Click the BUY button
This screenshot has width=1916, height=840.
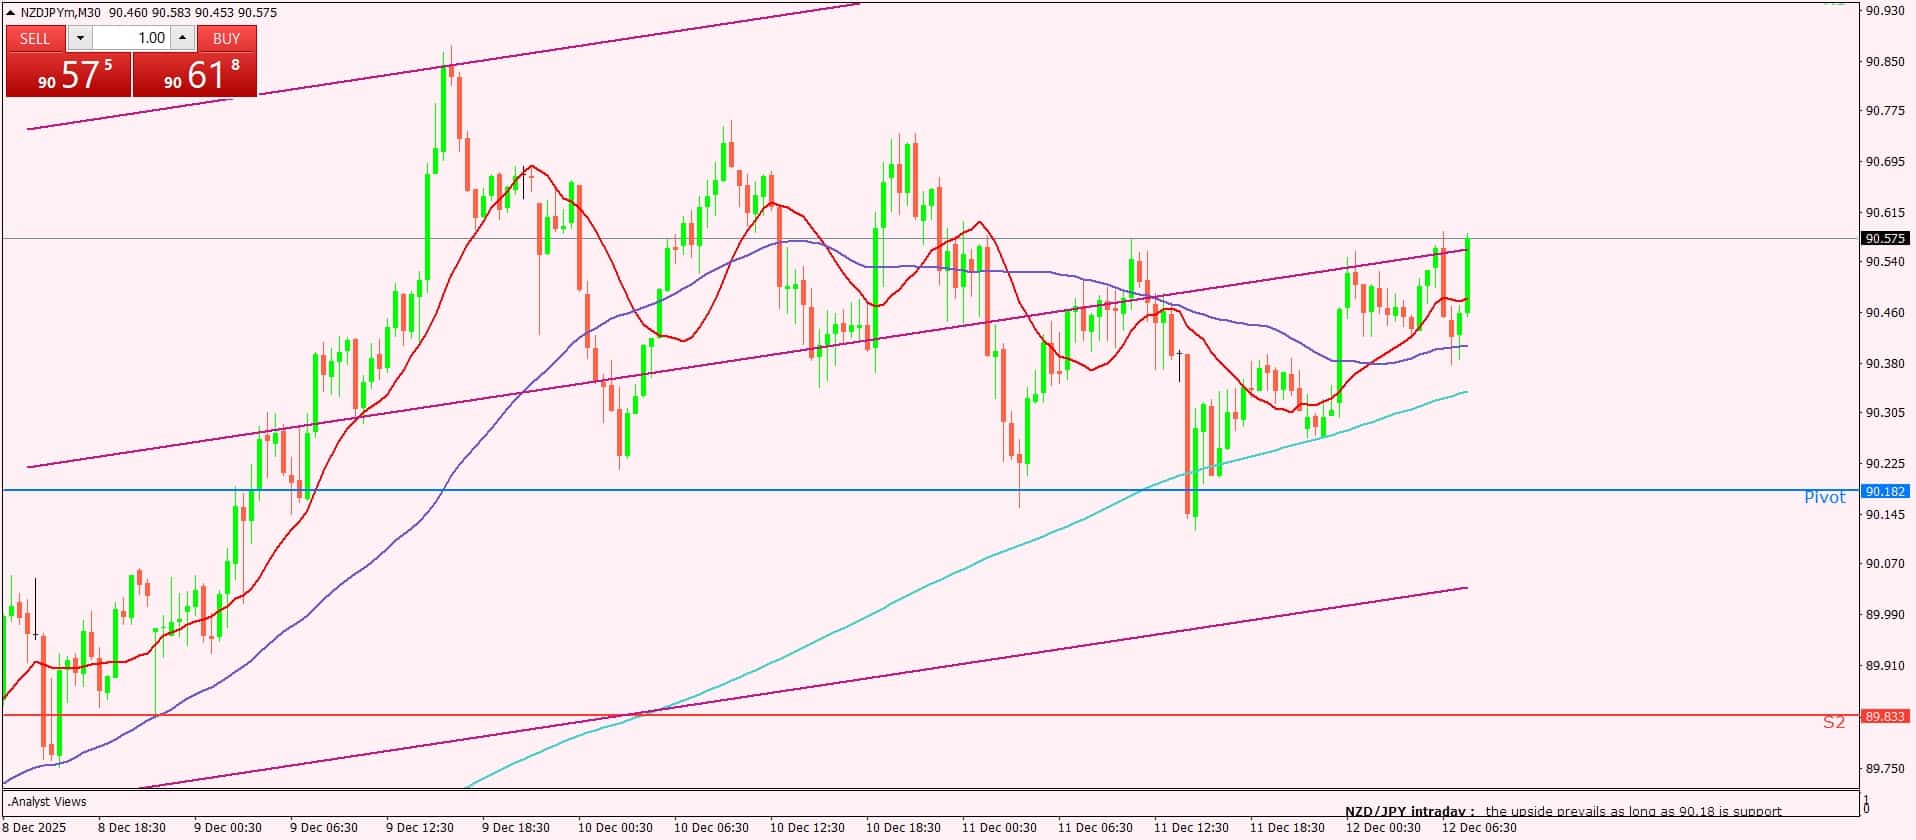227,38
